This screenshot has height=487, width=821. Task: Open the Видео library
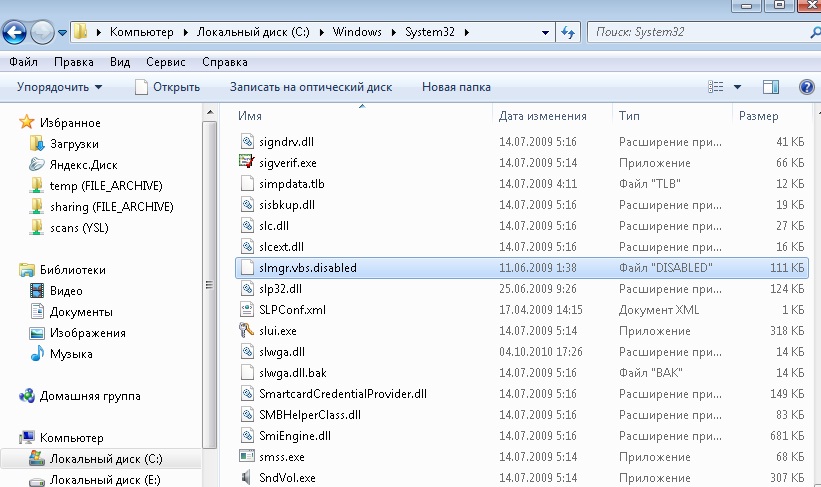coord(66,291)
